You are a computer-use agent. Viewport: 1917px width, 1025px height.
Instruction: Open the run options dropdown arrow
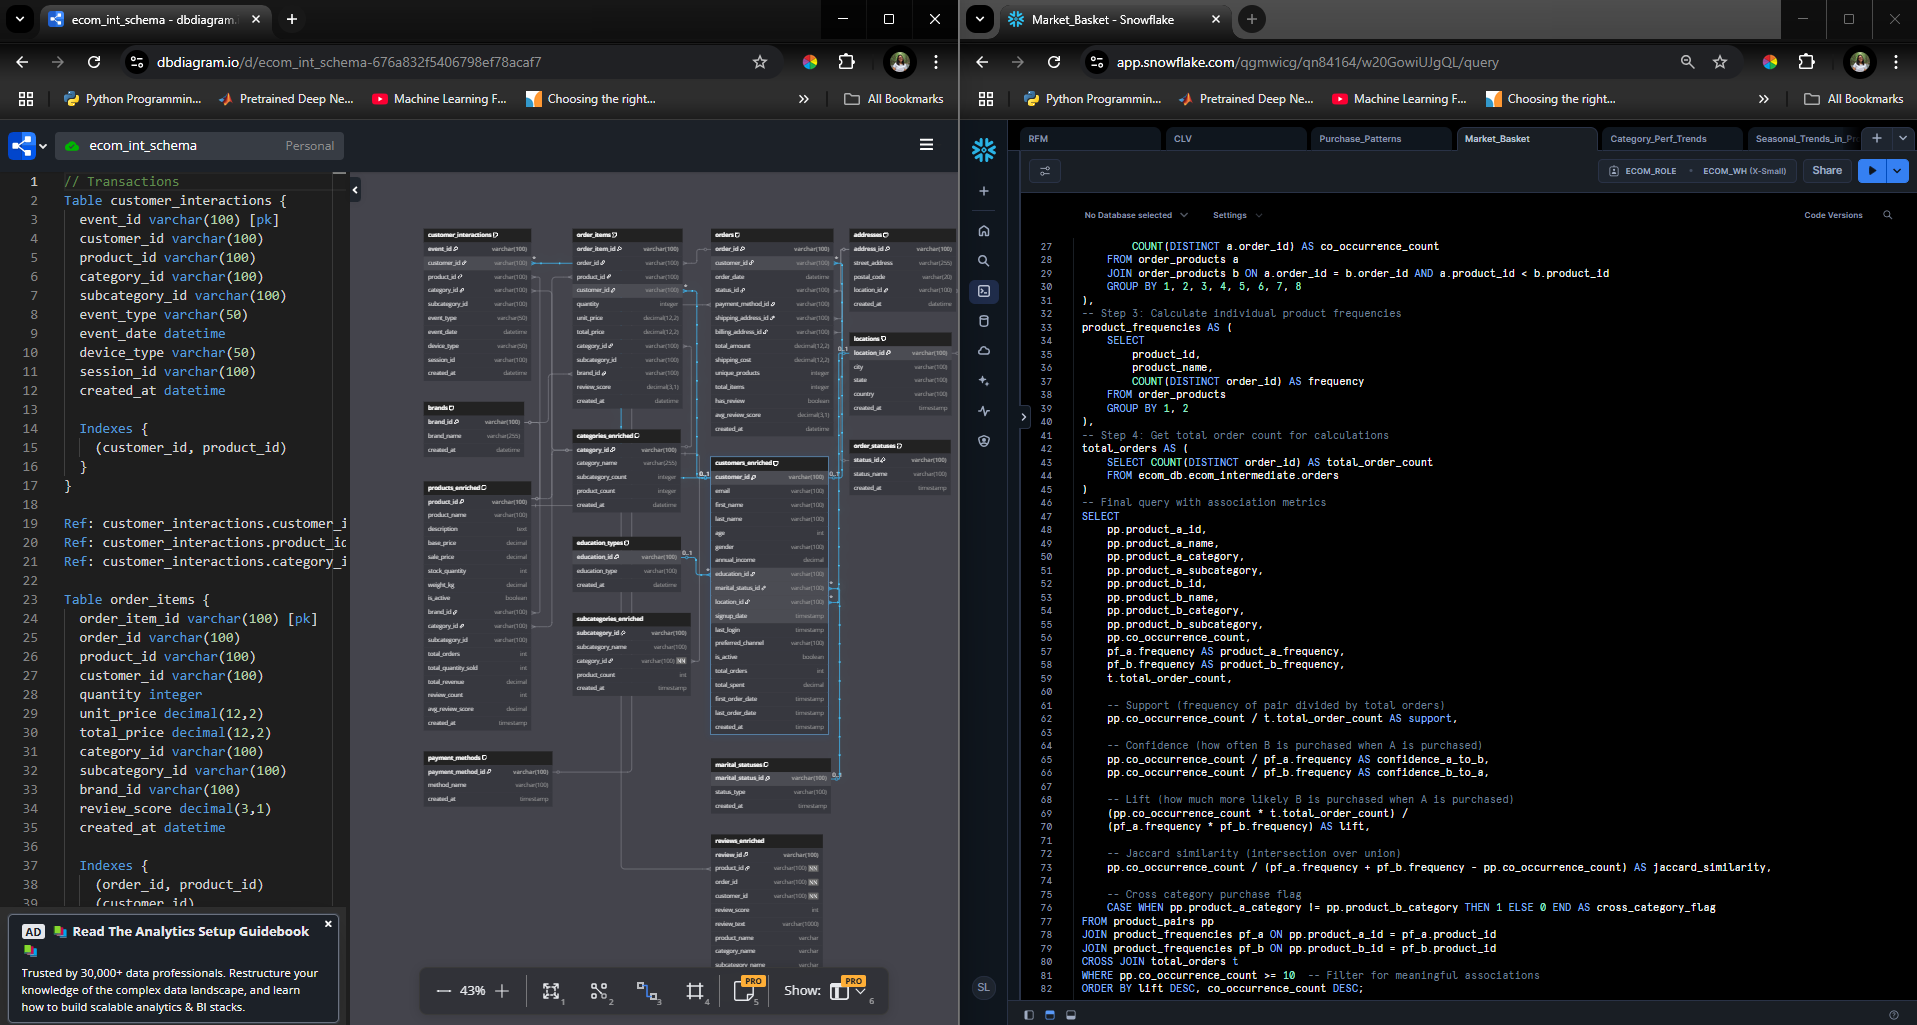(1897, 171)
